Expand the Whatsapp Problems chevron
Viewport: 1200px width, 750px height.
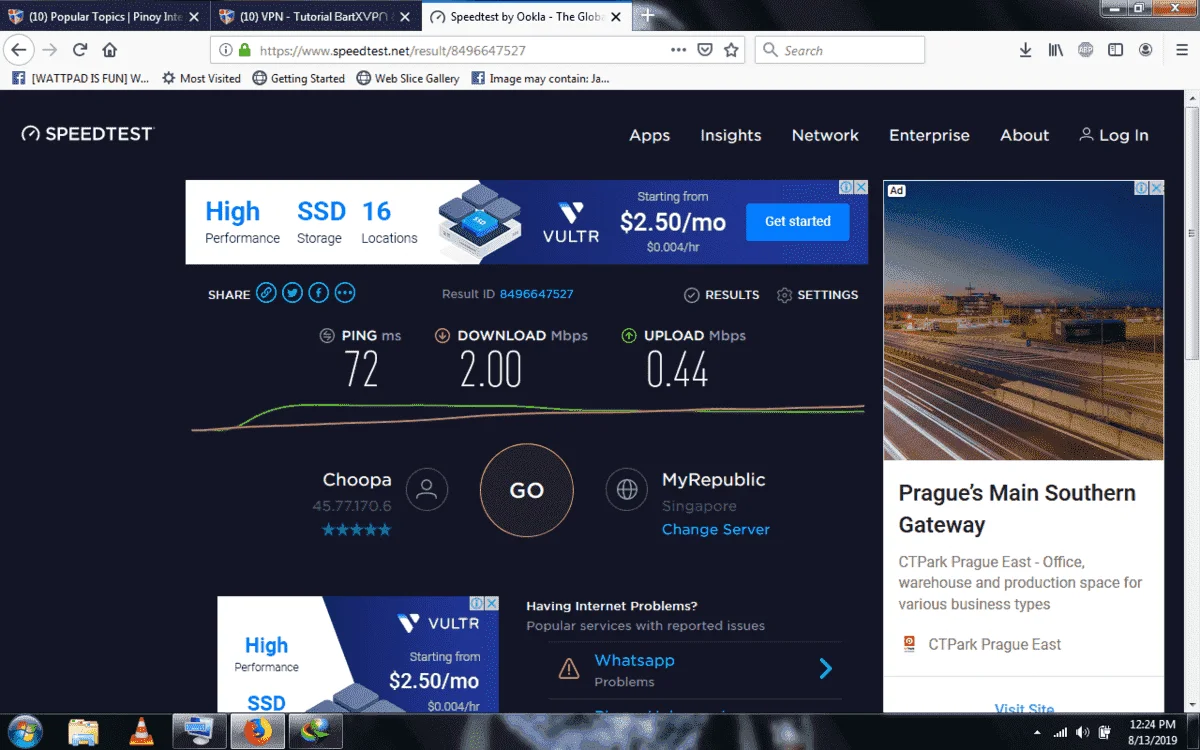pos(826,669)
